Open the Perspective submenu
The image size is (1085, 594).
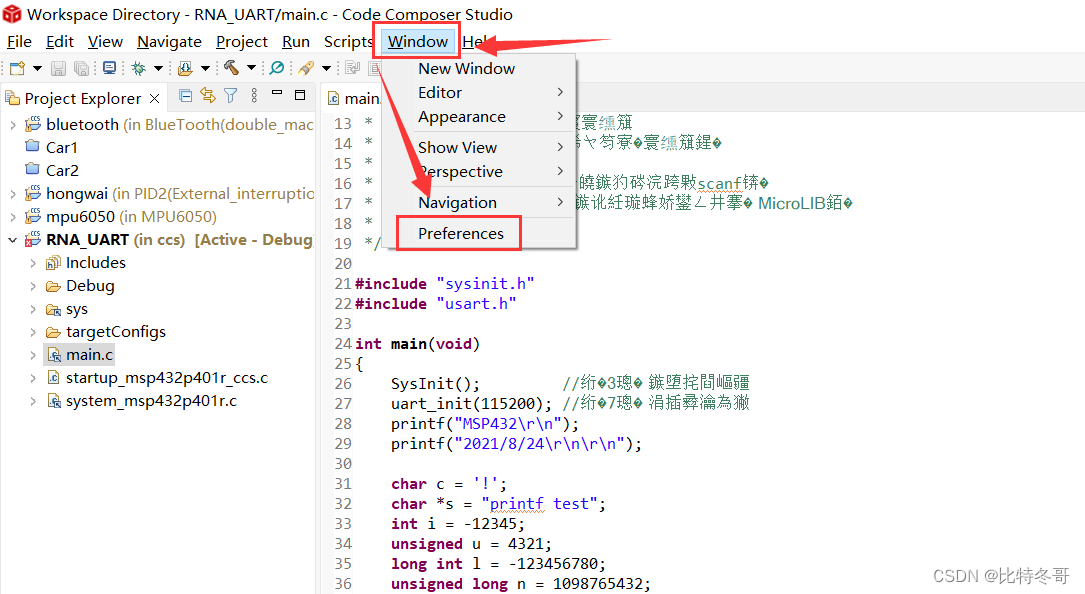(479, 171)
